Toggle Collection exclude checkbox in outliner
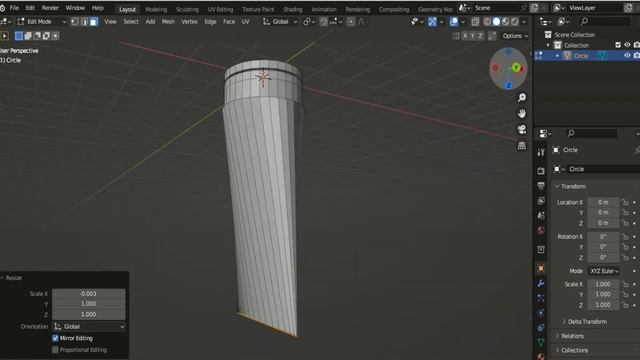 618,45
